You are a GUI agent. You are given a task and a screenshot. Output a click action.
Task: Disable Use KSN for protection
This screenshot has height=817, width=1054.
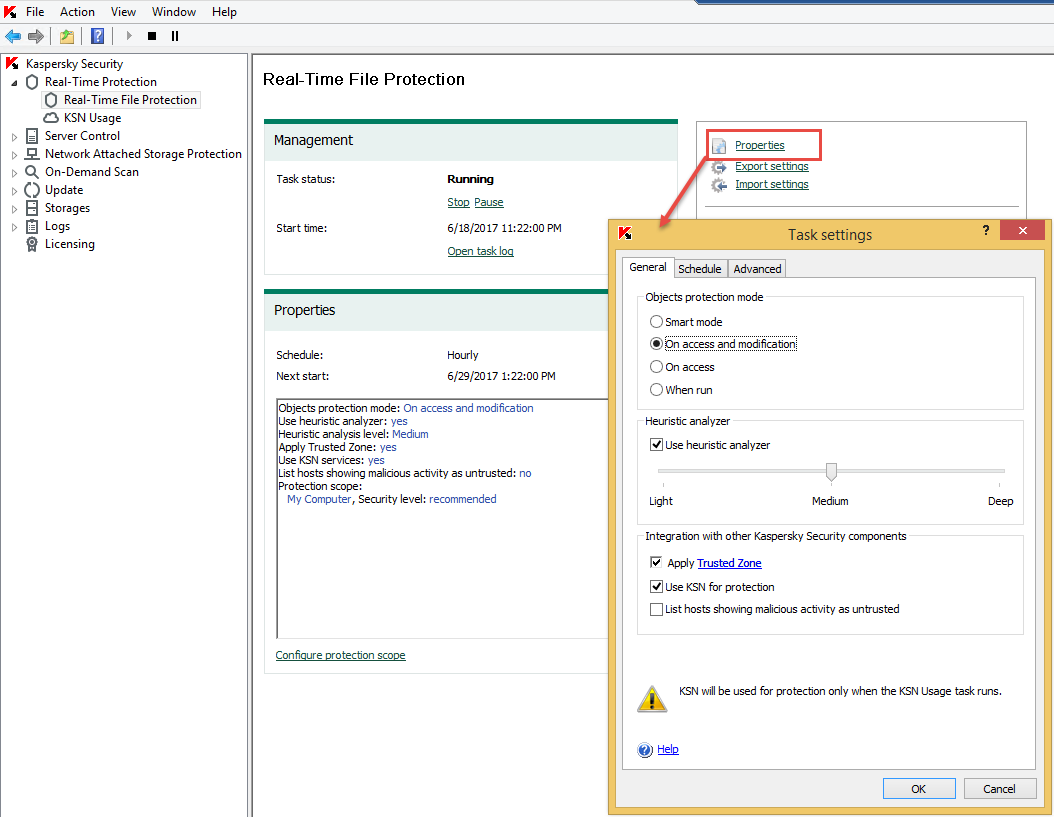pos(657,586)
